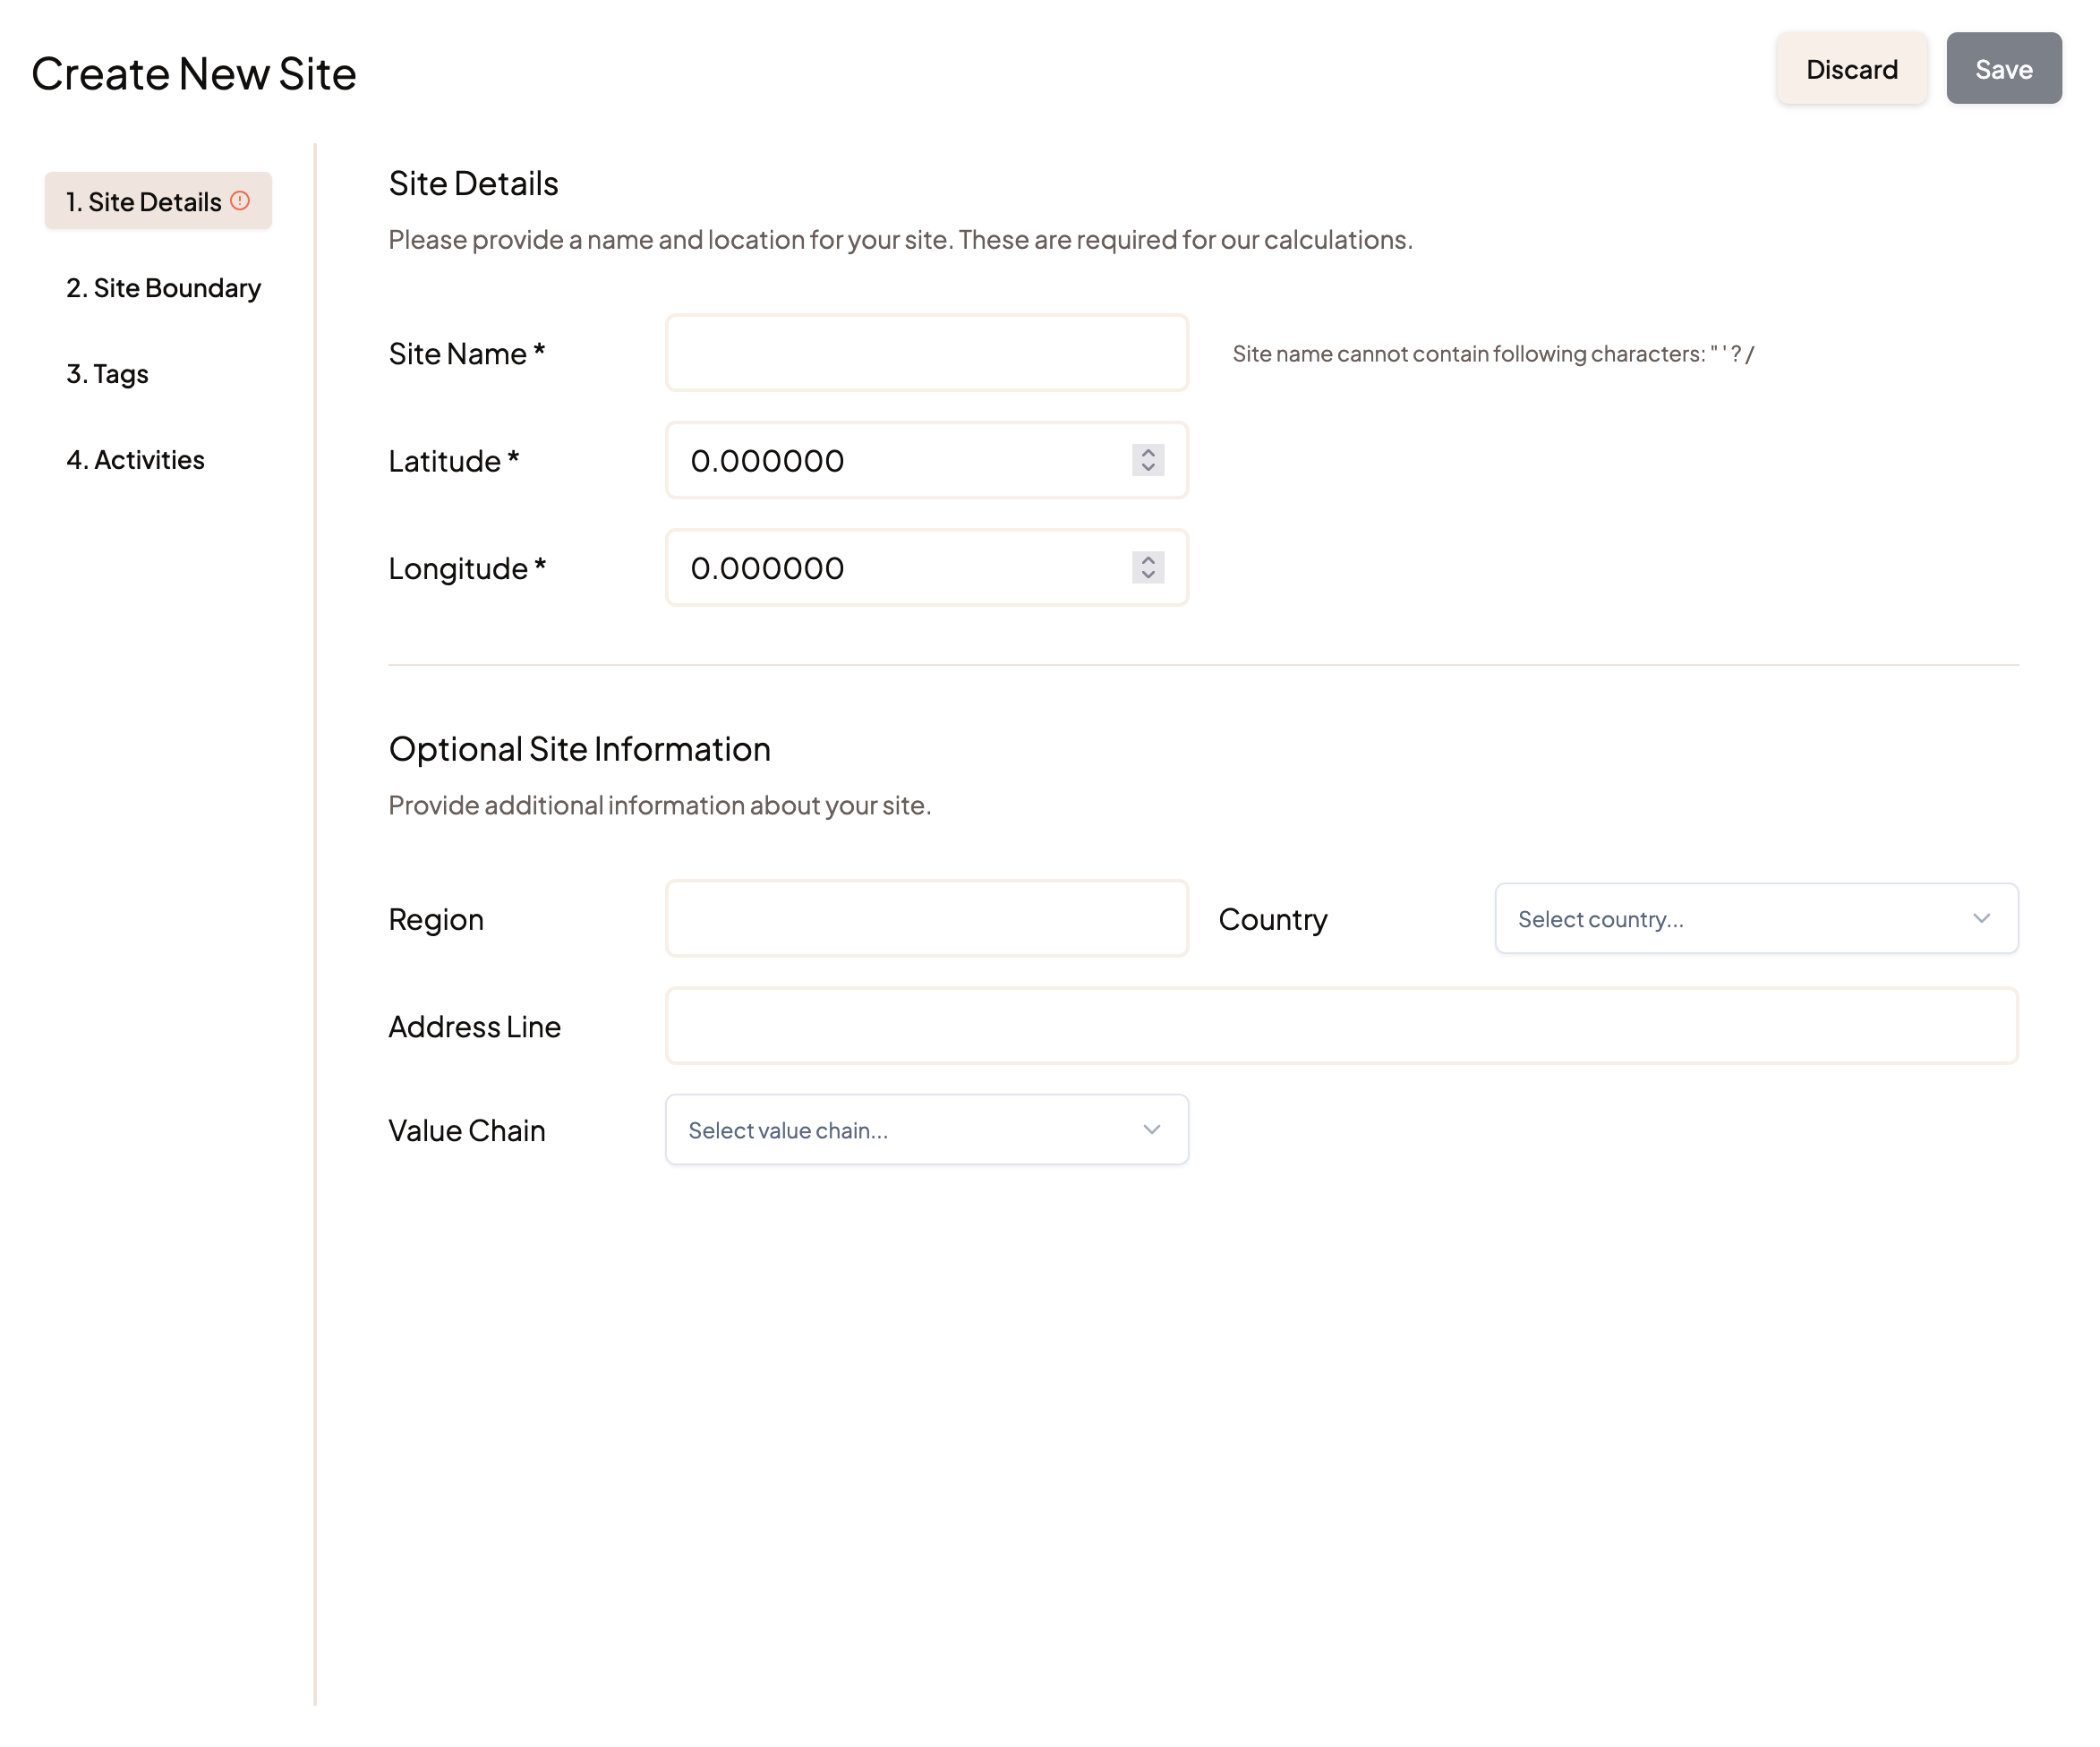Decrease Longitude using the down stepper arrow
The height and width of the screenshot is (1747, 2100).
tap(1148, 575)
